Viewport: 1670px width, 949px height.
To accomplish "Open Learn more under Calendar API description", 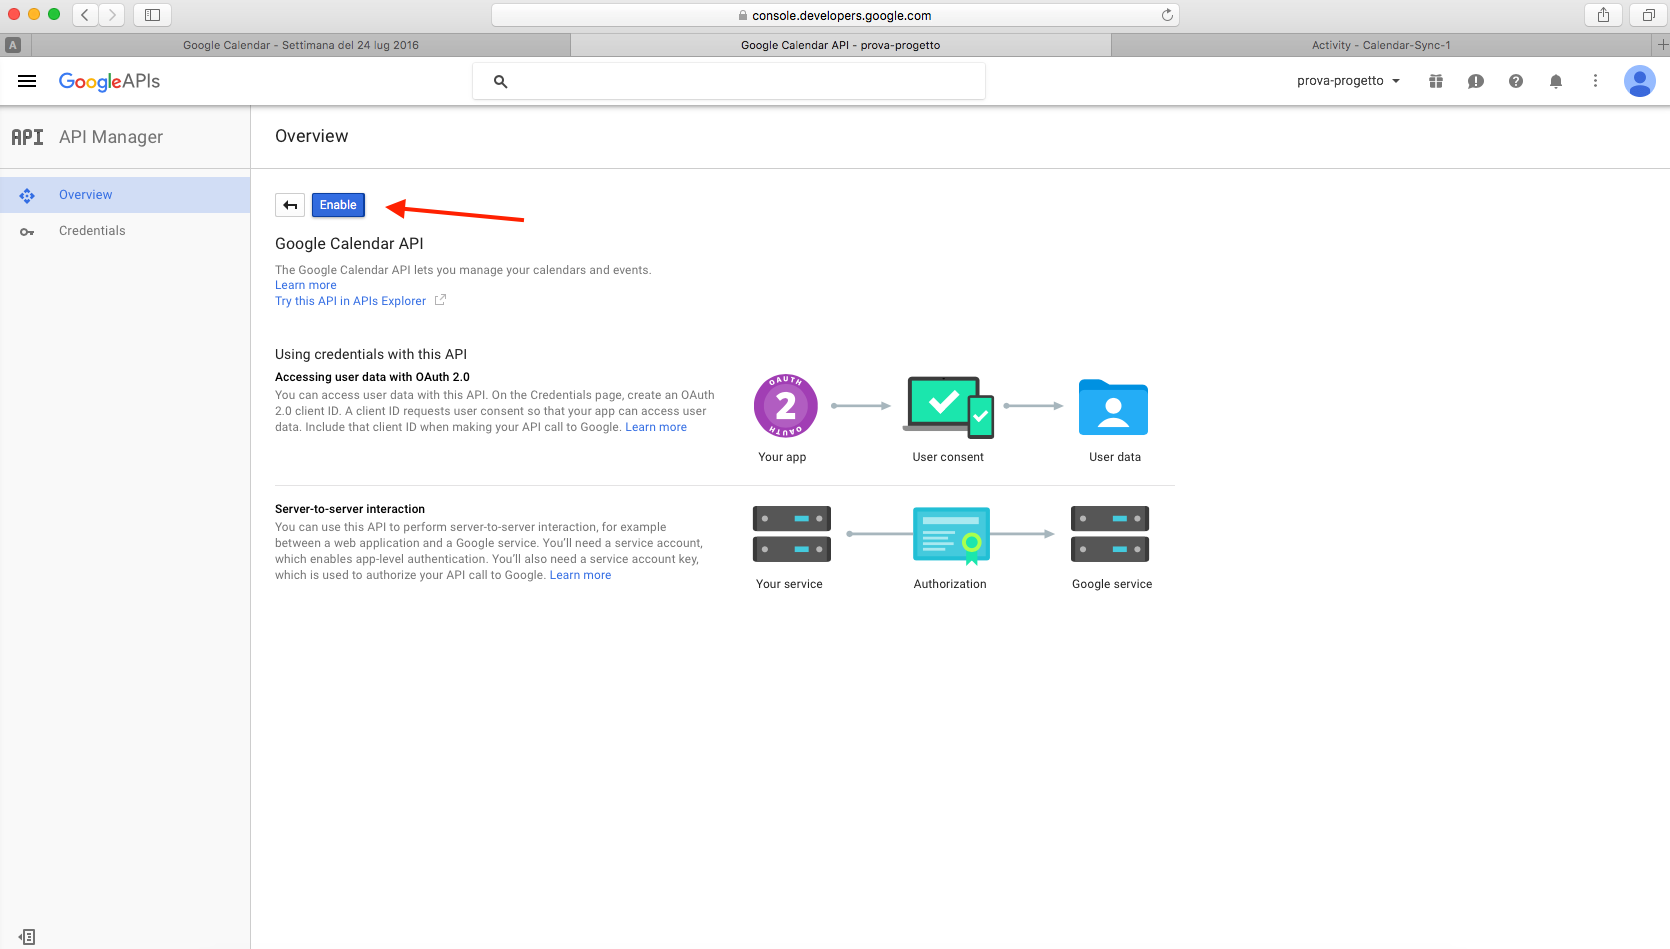I will pos(306,285).
